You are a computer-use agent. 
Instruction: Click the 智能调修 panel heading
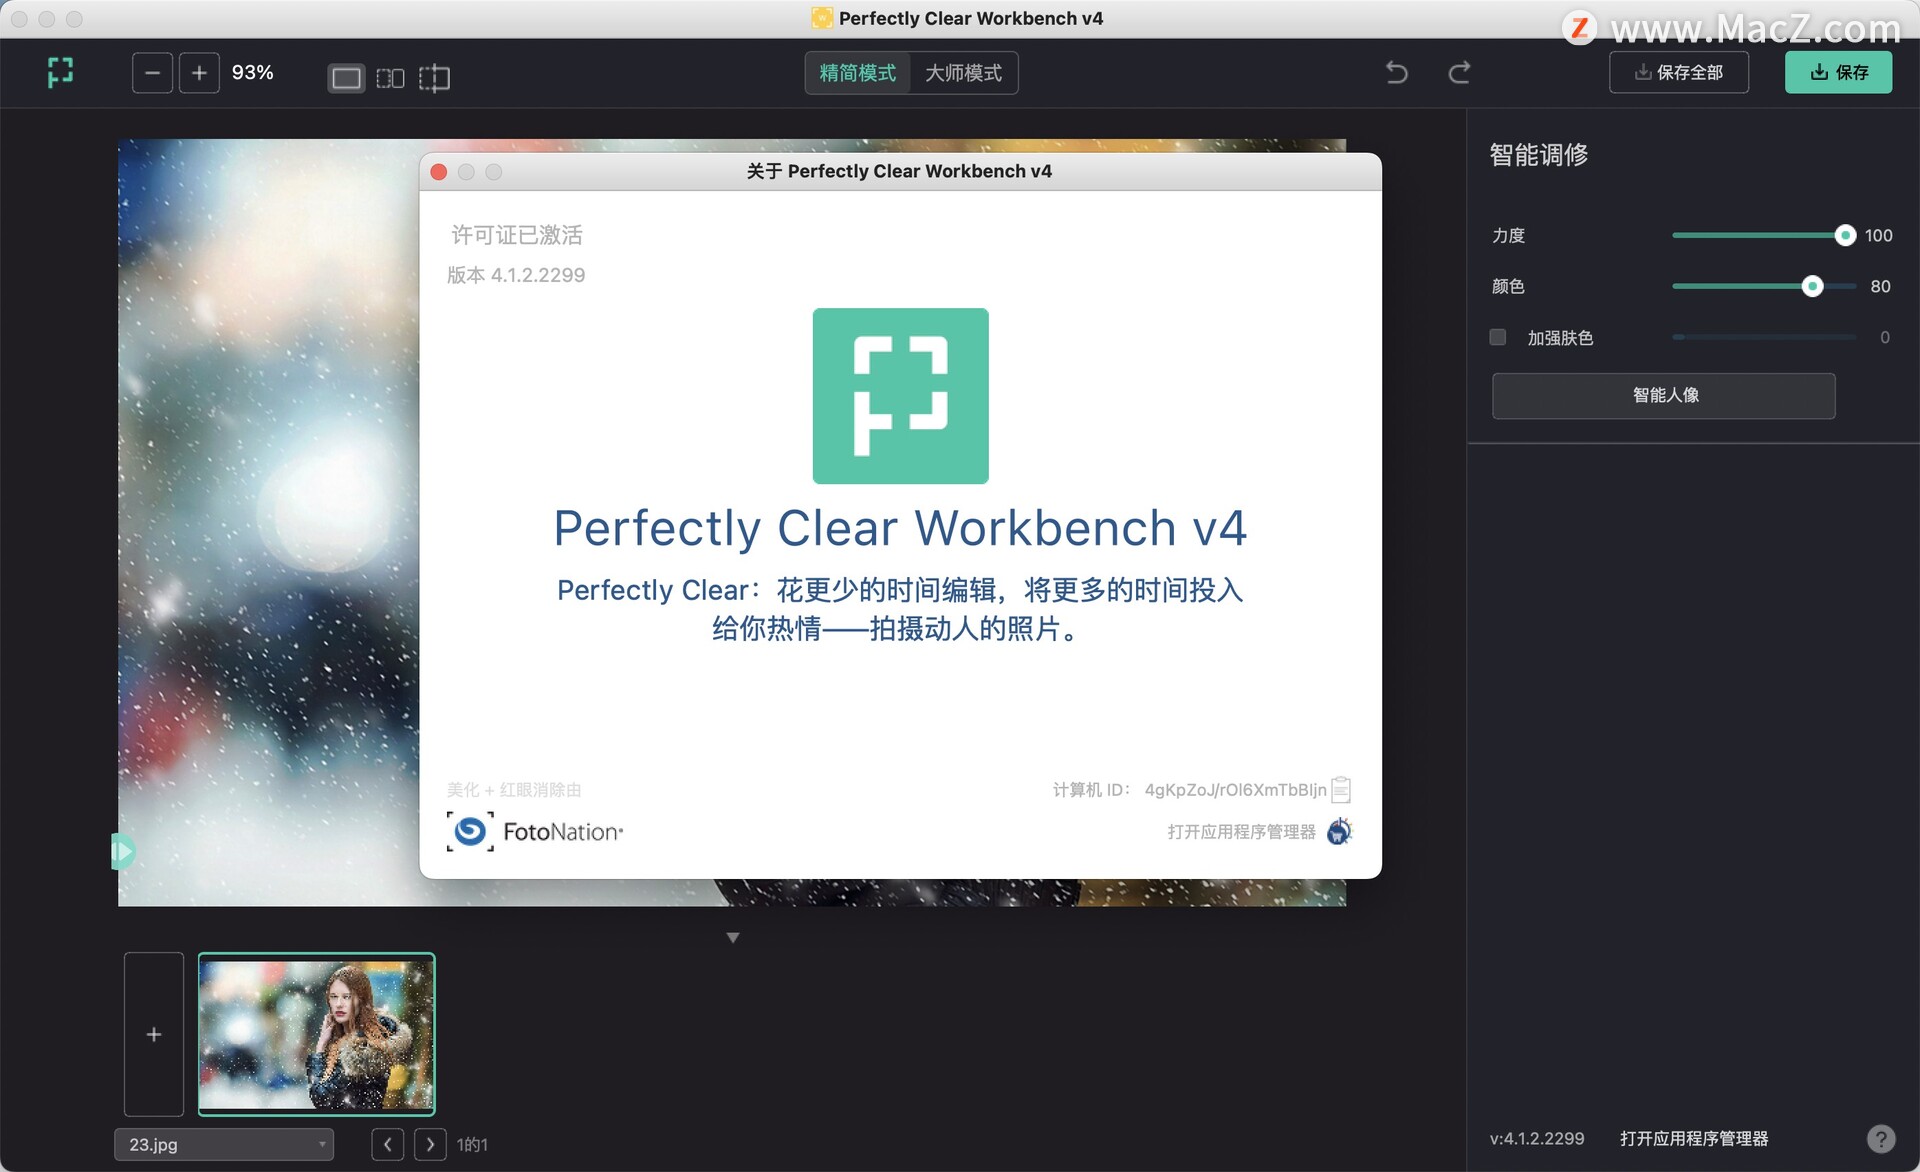coord(1538,155)
